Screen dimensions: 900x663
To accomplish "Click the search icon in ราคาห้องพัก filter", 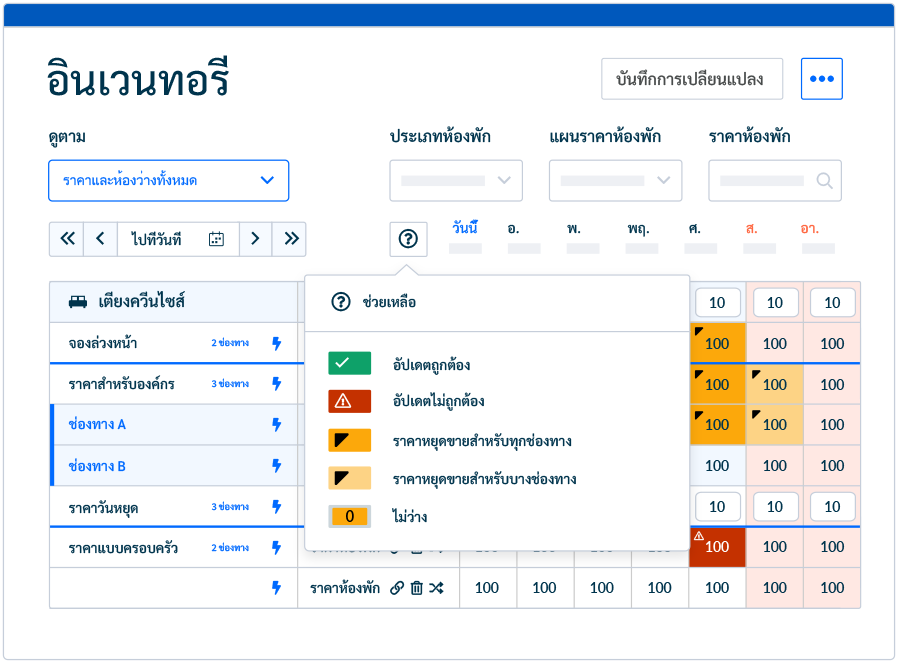I will pyautogui.click(x=824, y=181).
